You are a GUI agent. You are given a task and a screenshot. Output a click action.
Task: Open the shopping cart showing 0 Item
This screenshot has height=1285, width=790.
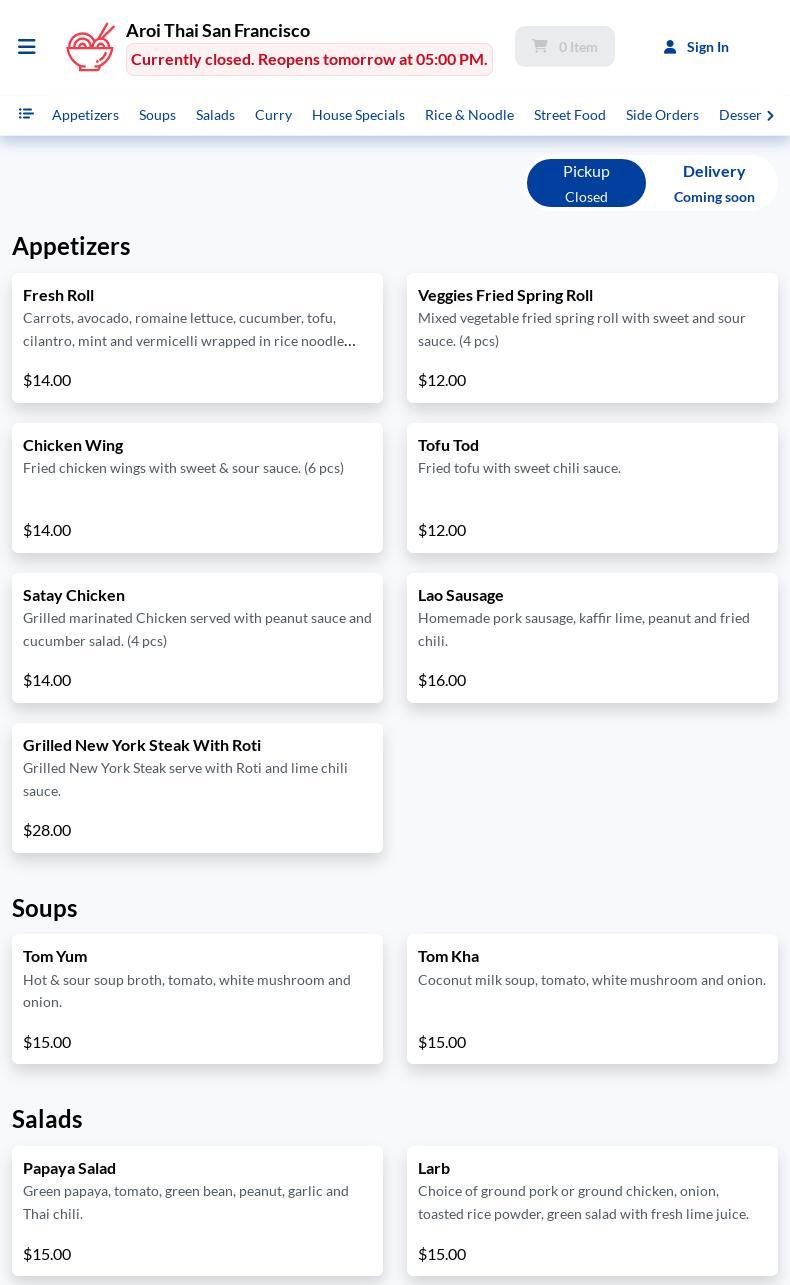[x=565, y=46]
